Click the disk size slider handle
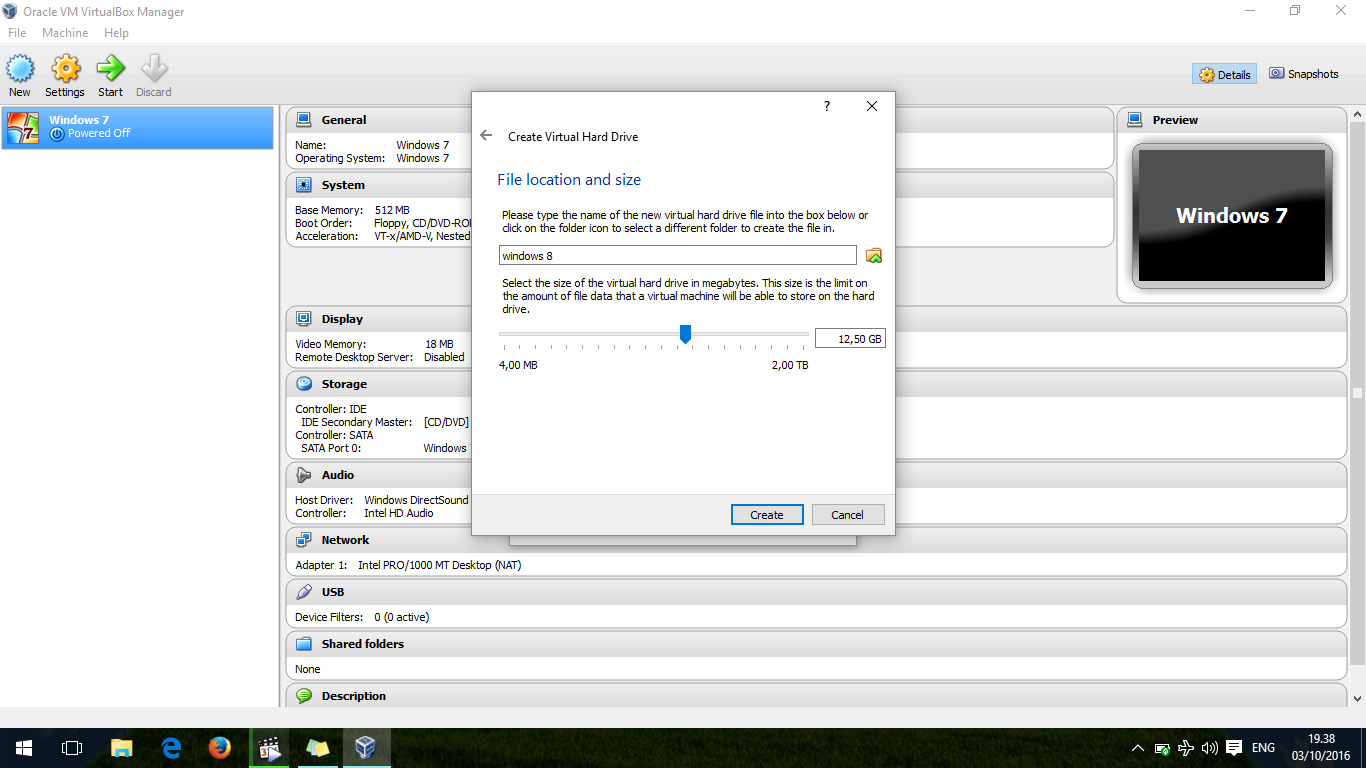This screenshot has height=768, width=1366. (x=685, y=334)
